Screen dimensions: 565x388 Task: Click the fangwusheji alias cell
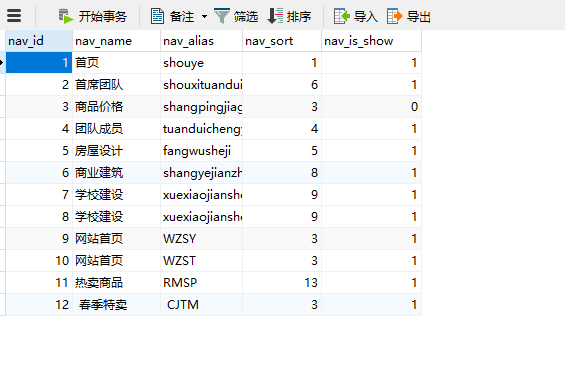[x=201, y=151]
